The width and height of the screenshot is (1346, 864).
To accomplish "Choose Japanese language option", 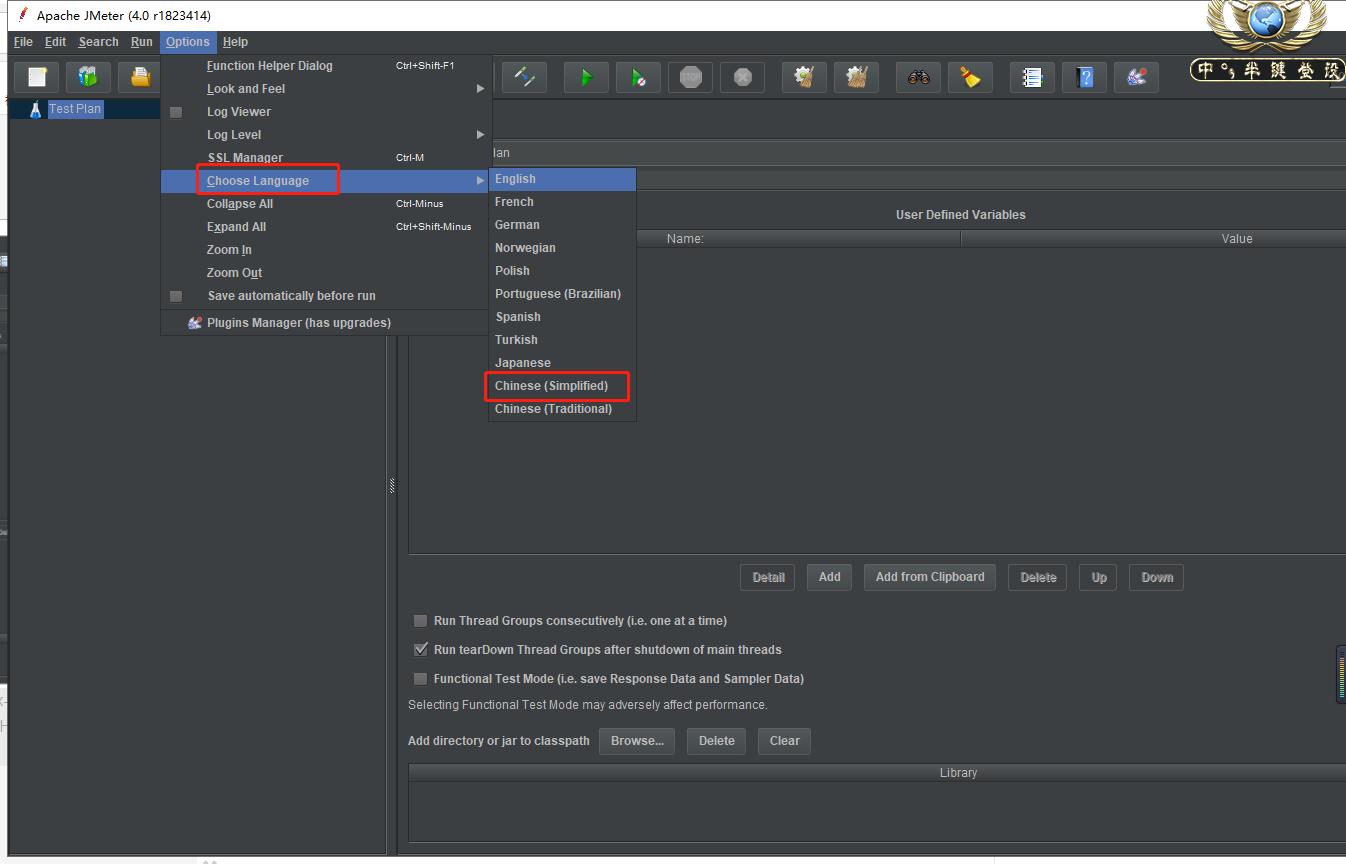I will coord(562,363).
